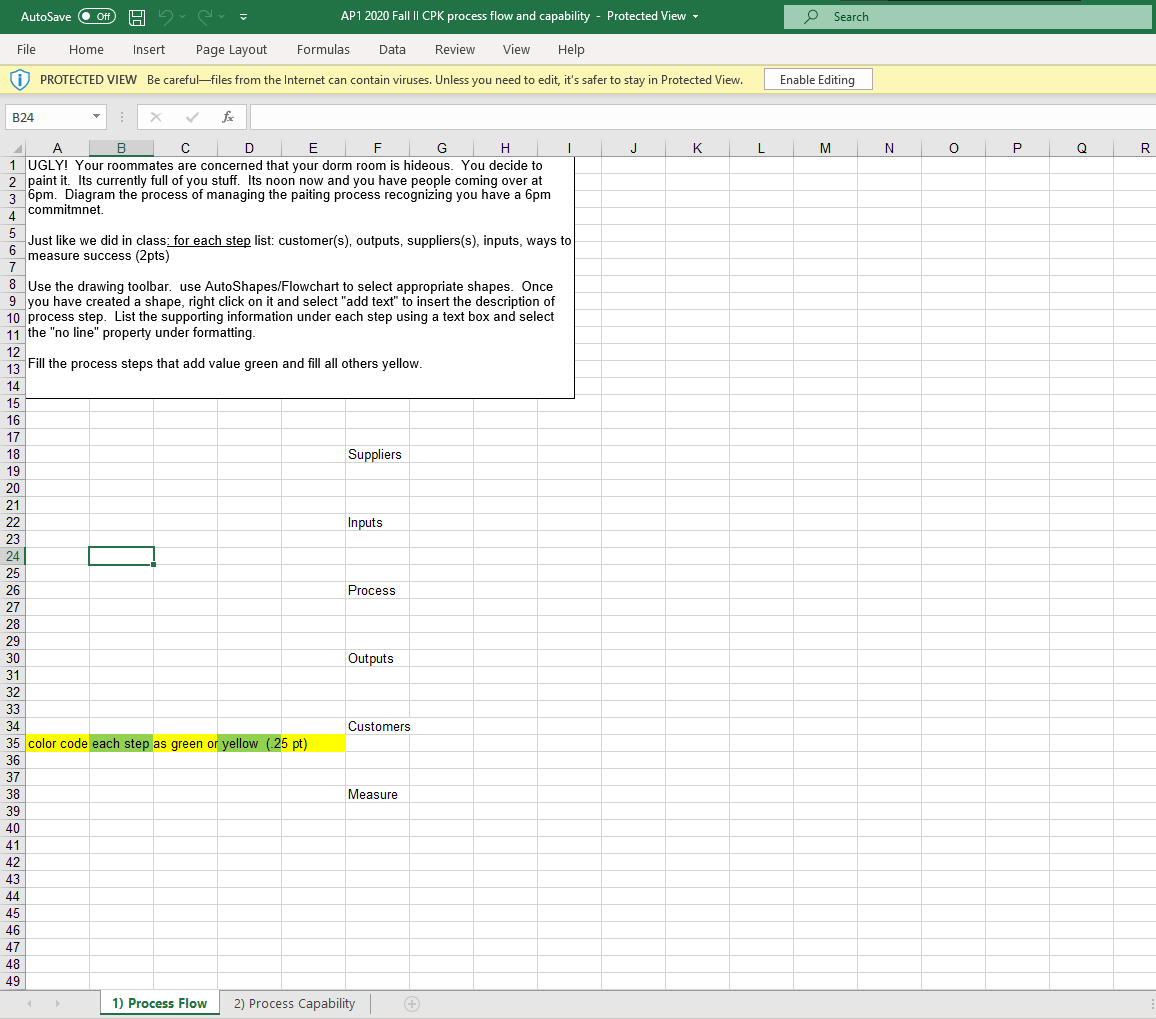This screenshot has width=1156, height=1019.
Task: Click the Protected View shield icon
Action: pos(18,79)
